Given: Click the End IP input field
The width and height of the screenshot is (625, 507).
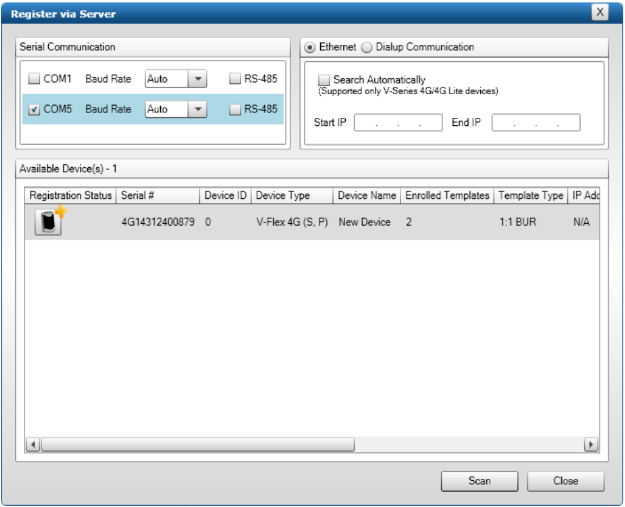Looking at the screenshot, I should (x=535, y=123).
